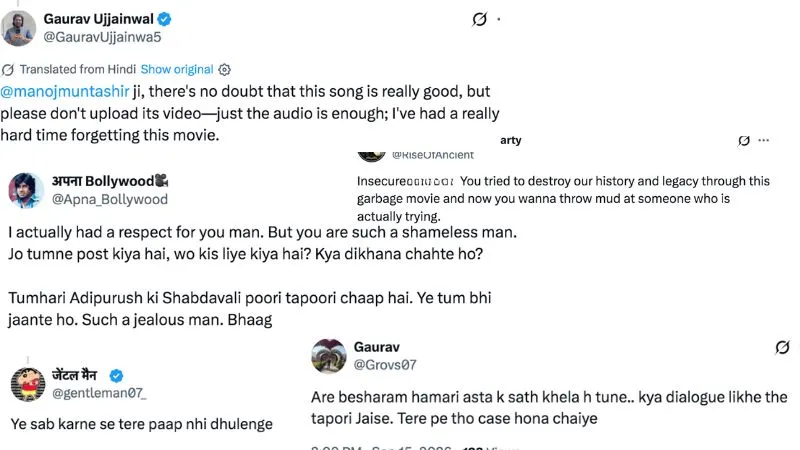The image size is (800, 450).
Task: Click @Apna_Bollywood handle
Action: tap(110, 199)
